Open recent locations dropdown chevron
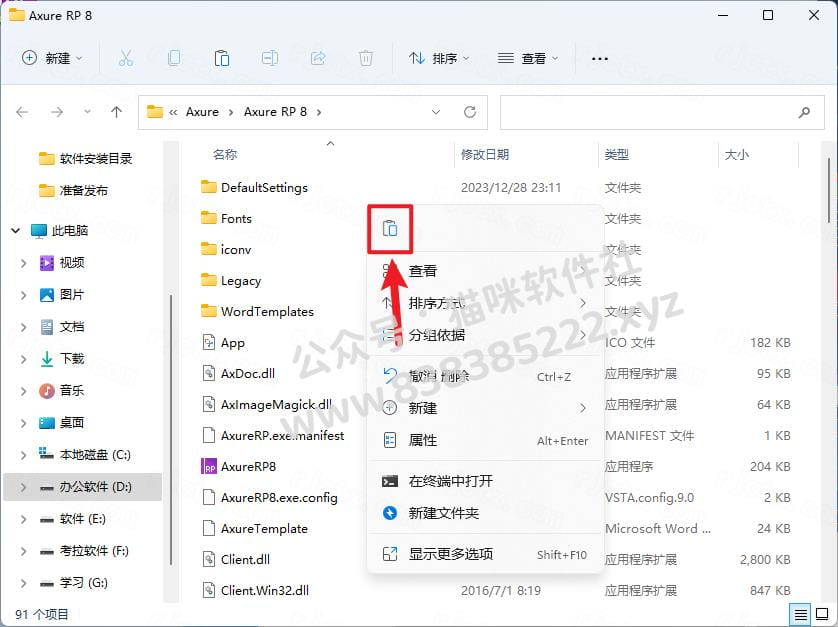 (87, 112)
